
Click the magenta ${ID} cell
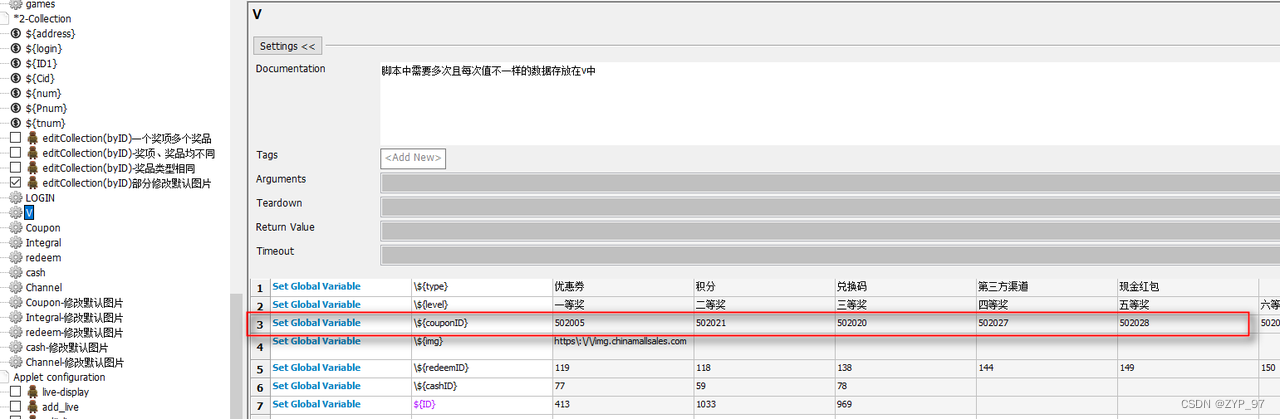[481, 405]
